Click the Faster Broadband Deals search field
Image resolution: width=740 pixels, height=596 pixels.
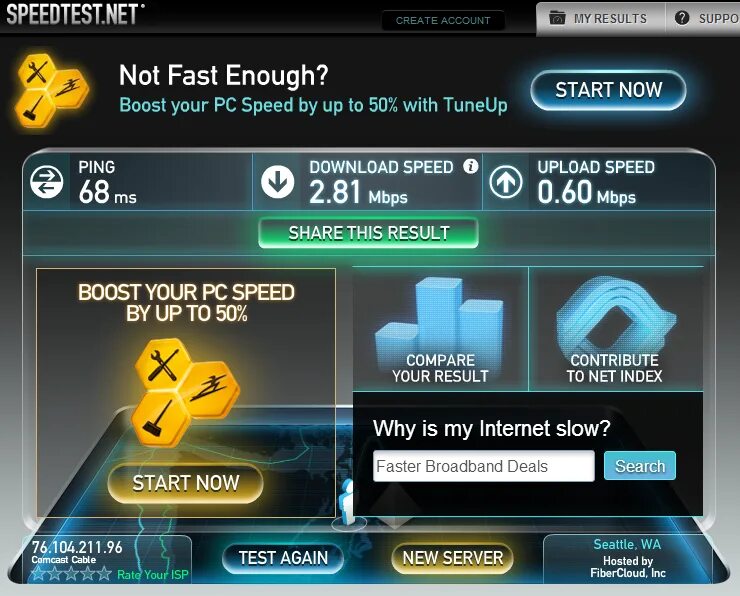coord(484,466)
